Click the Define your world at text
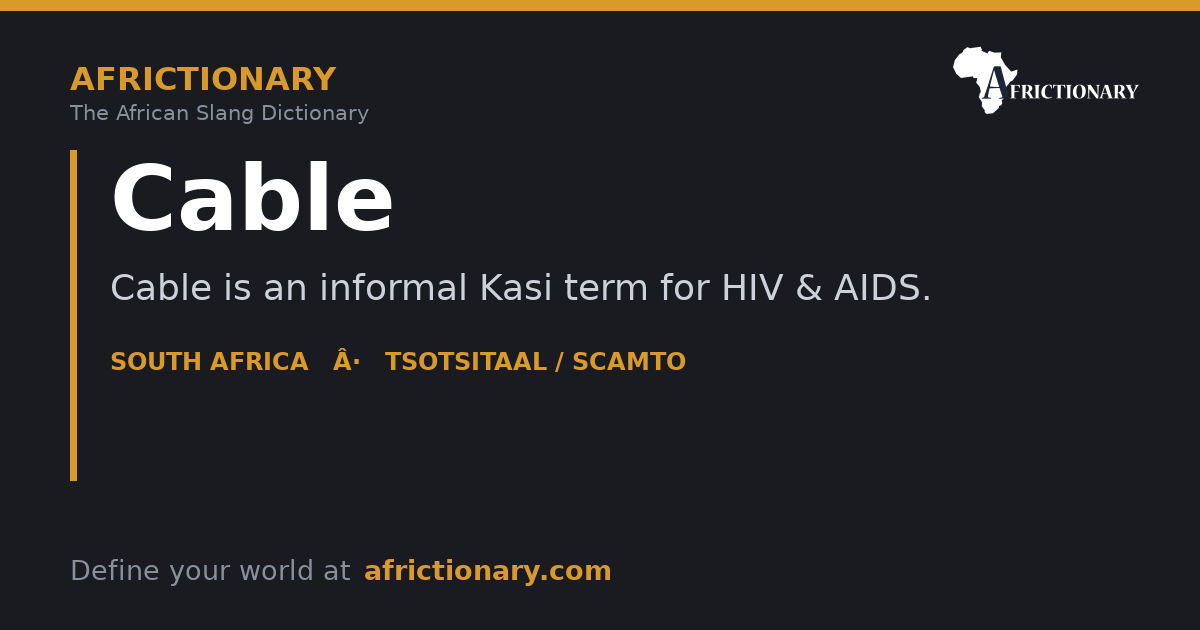Image resolution: width=1200 pixels, height=630 pixels. click(x=210, y=572)
